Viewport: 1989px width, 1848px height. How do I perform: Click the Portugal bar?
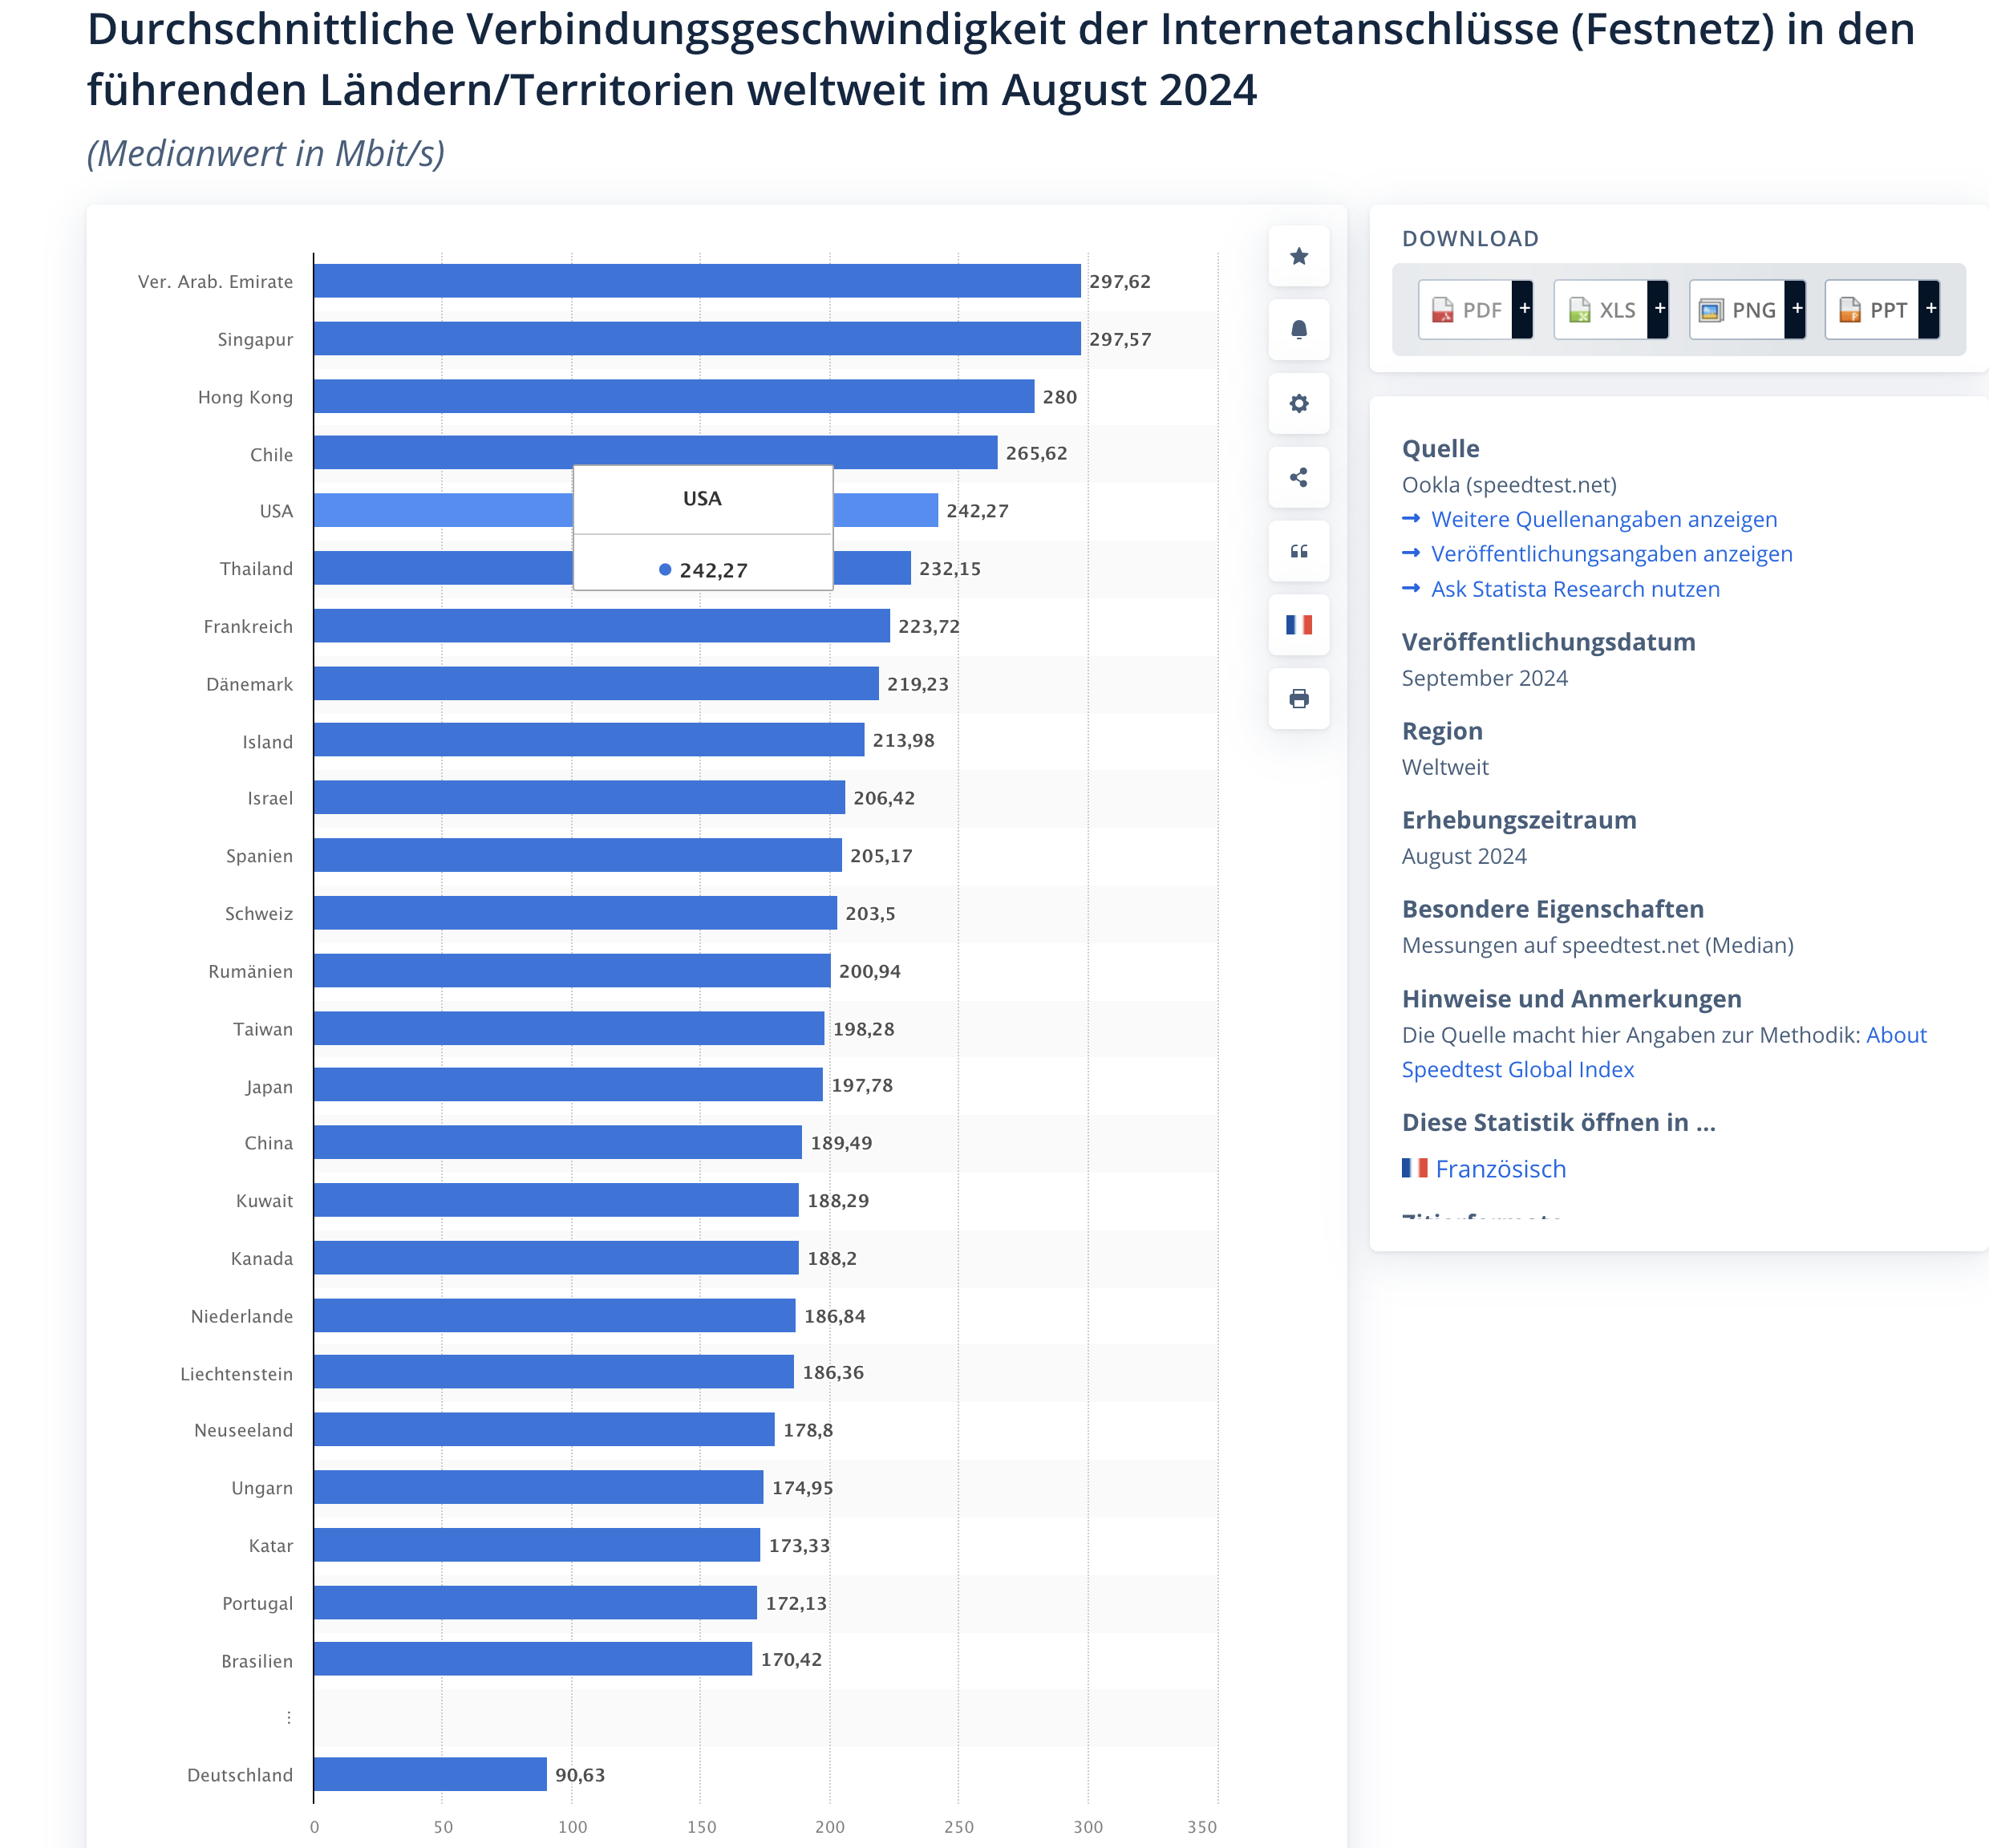pyautogui.click(x=535, y=1602)
